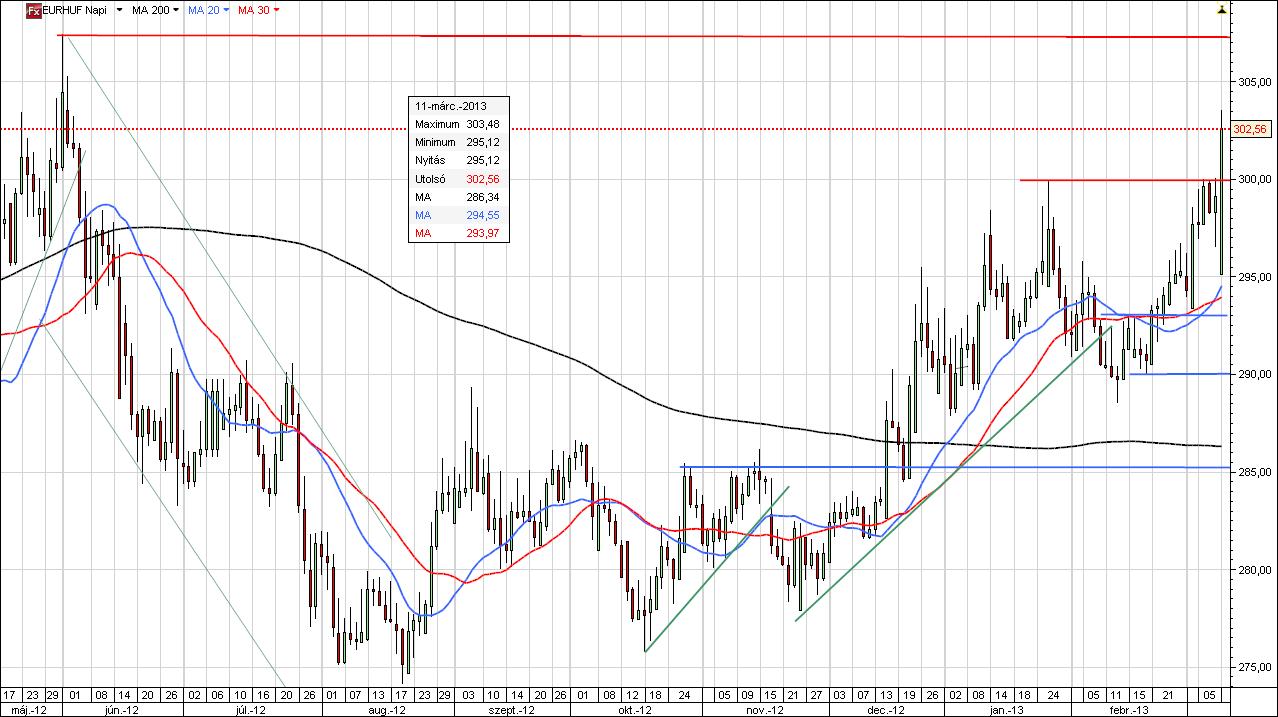The height and width of the screenshot is (717, 1278).
Task: Select the Utolsó 302,56 row
Action: click(x=458, y=179)
